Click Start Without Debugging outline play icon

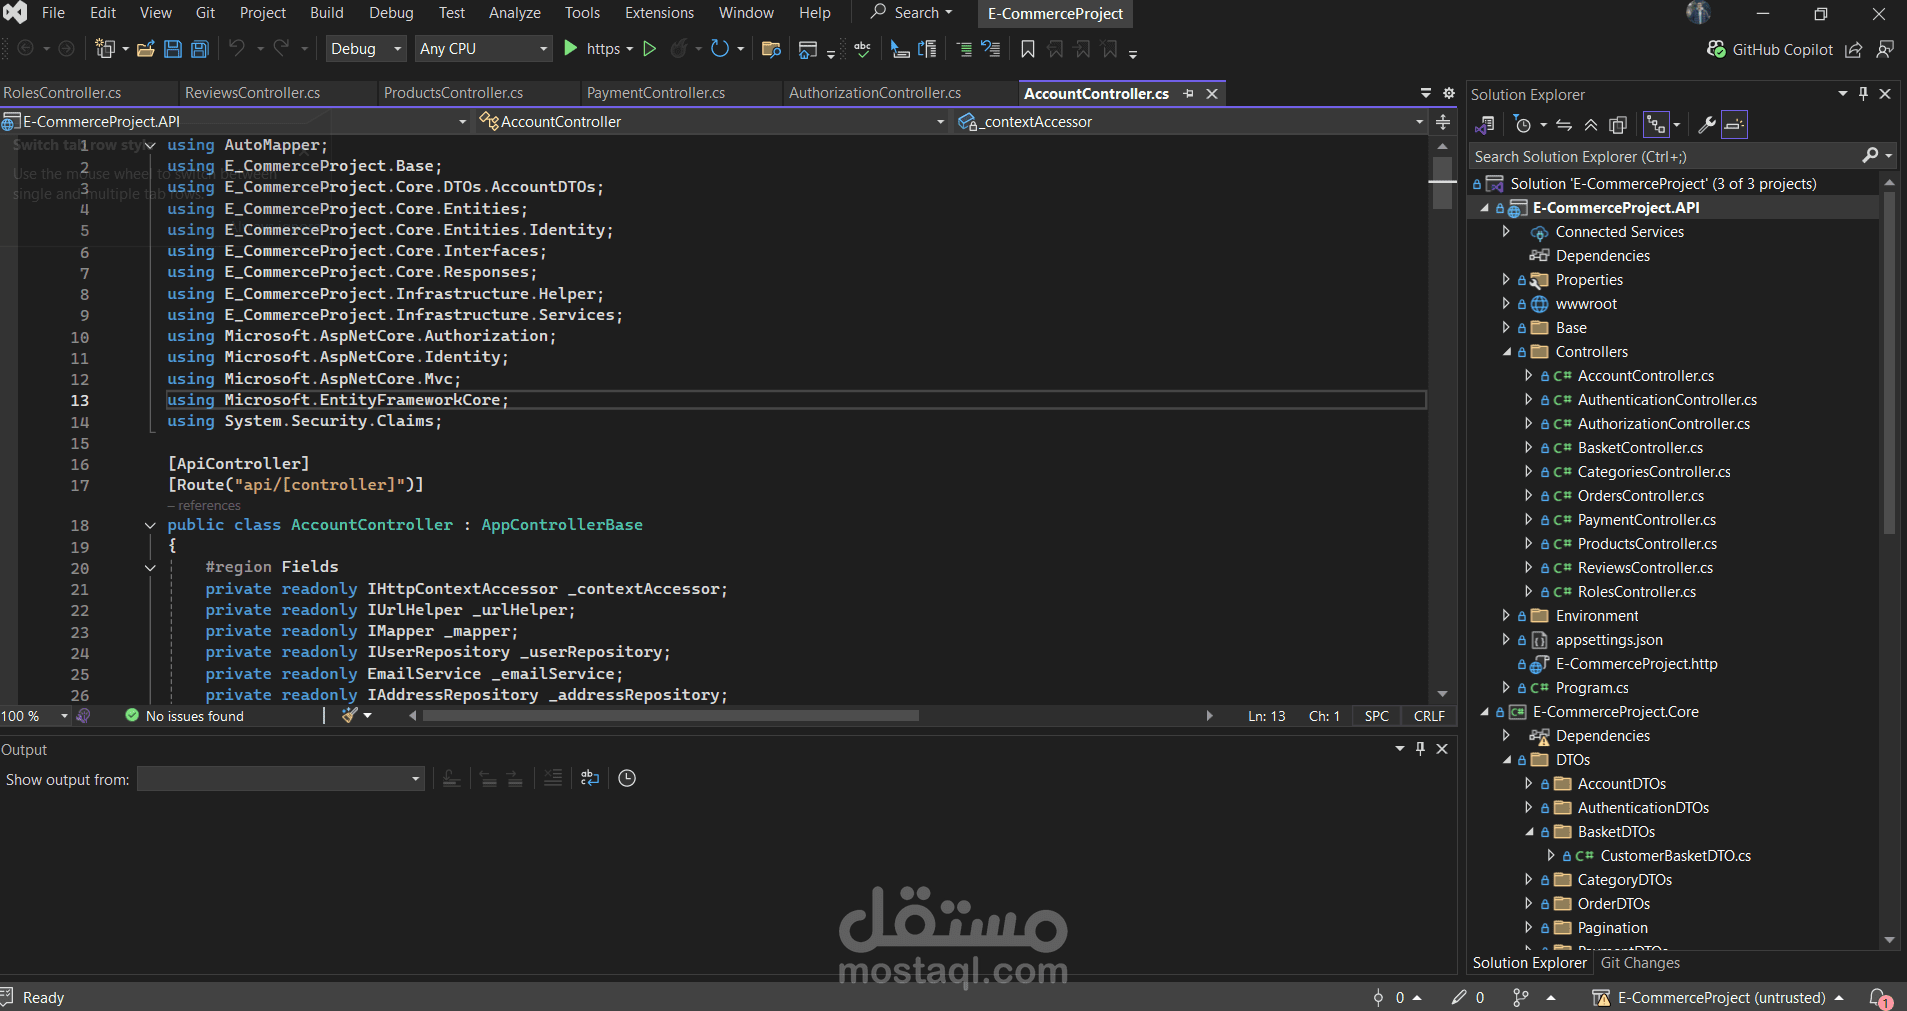pos(650,49)
